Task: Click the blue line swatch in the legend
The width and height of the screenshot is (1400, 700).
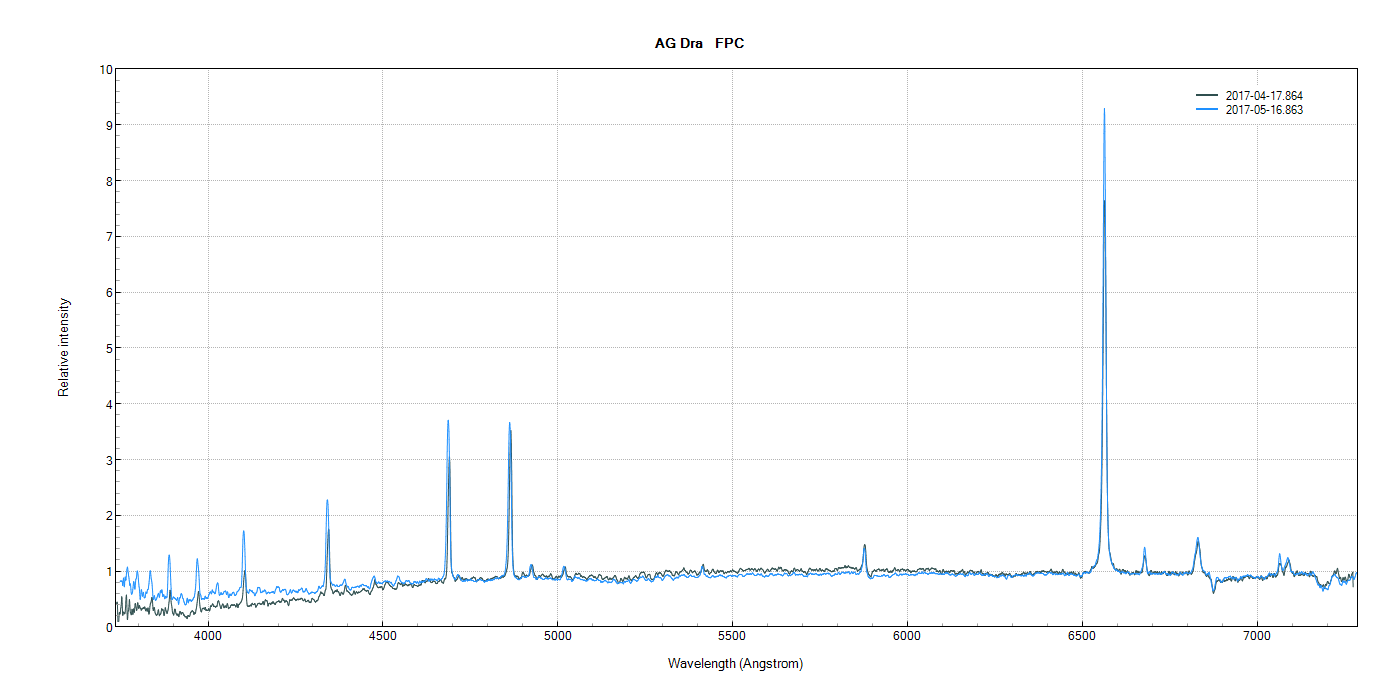Action: coord(1207,110)
